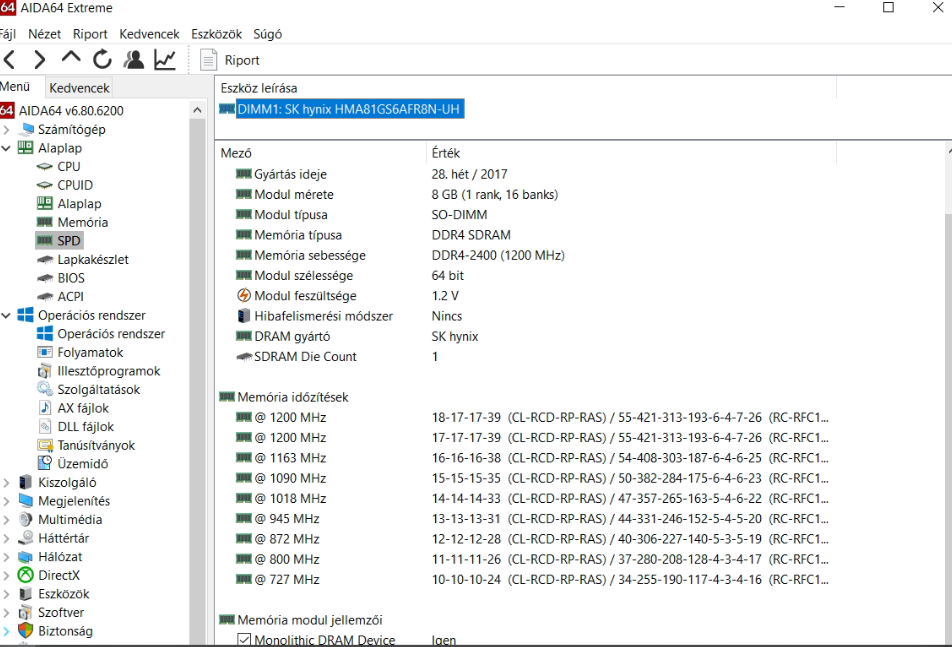This screenshot has height=647, width=952.
Task: Click the Biztonság shield icon
Action: pyautogui.click(x=26, y=631)
